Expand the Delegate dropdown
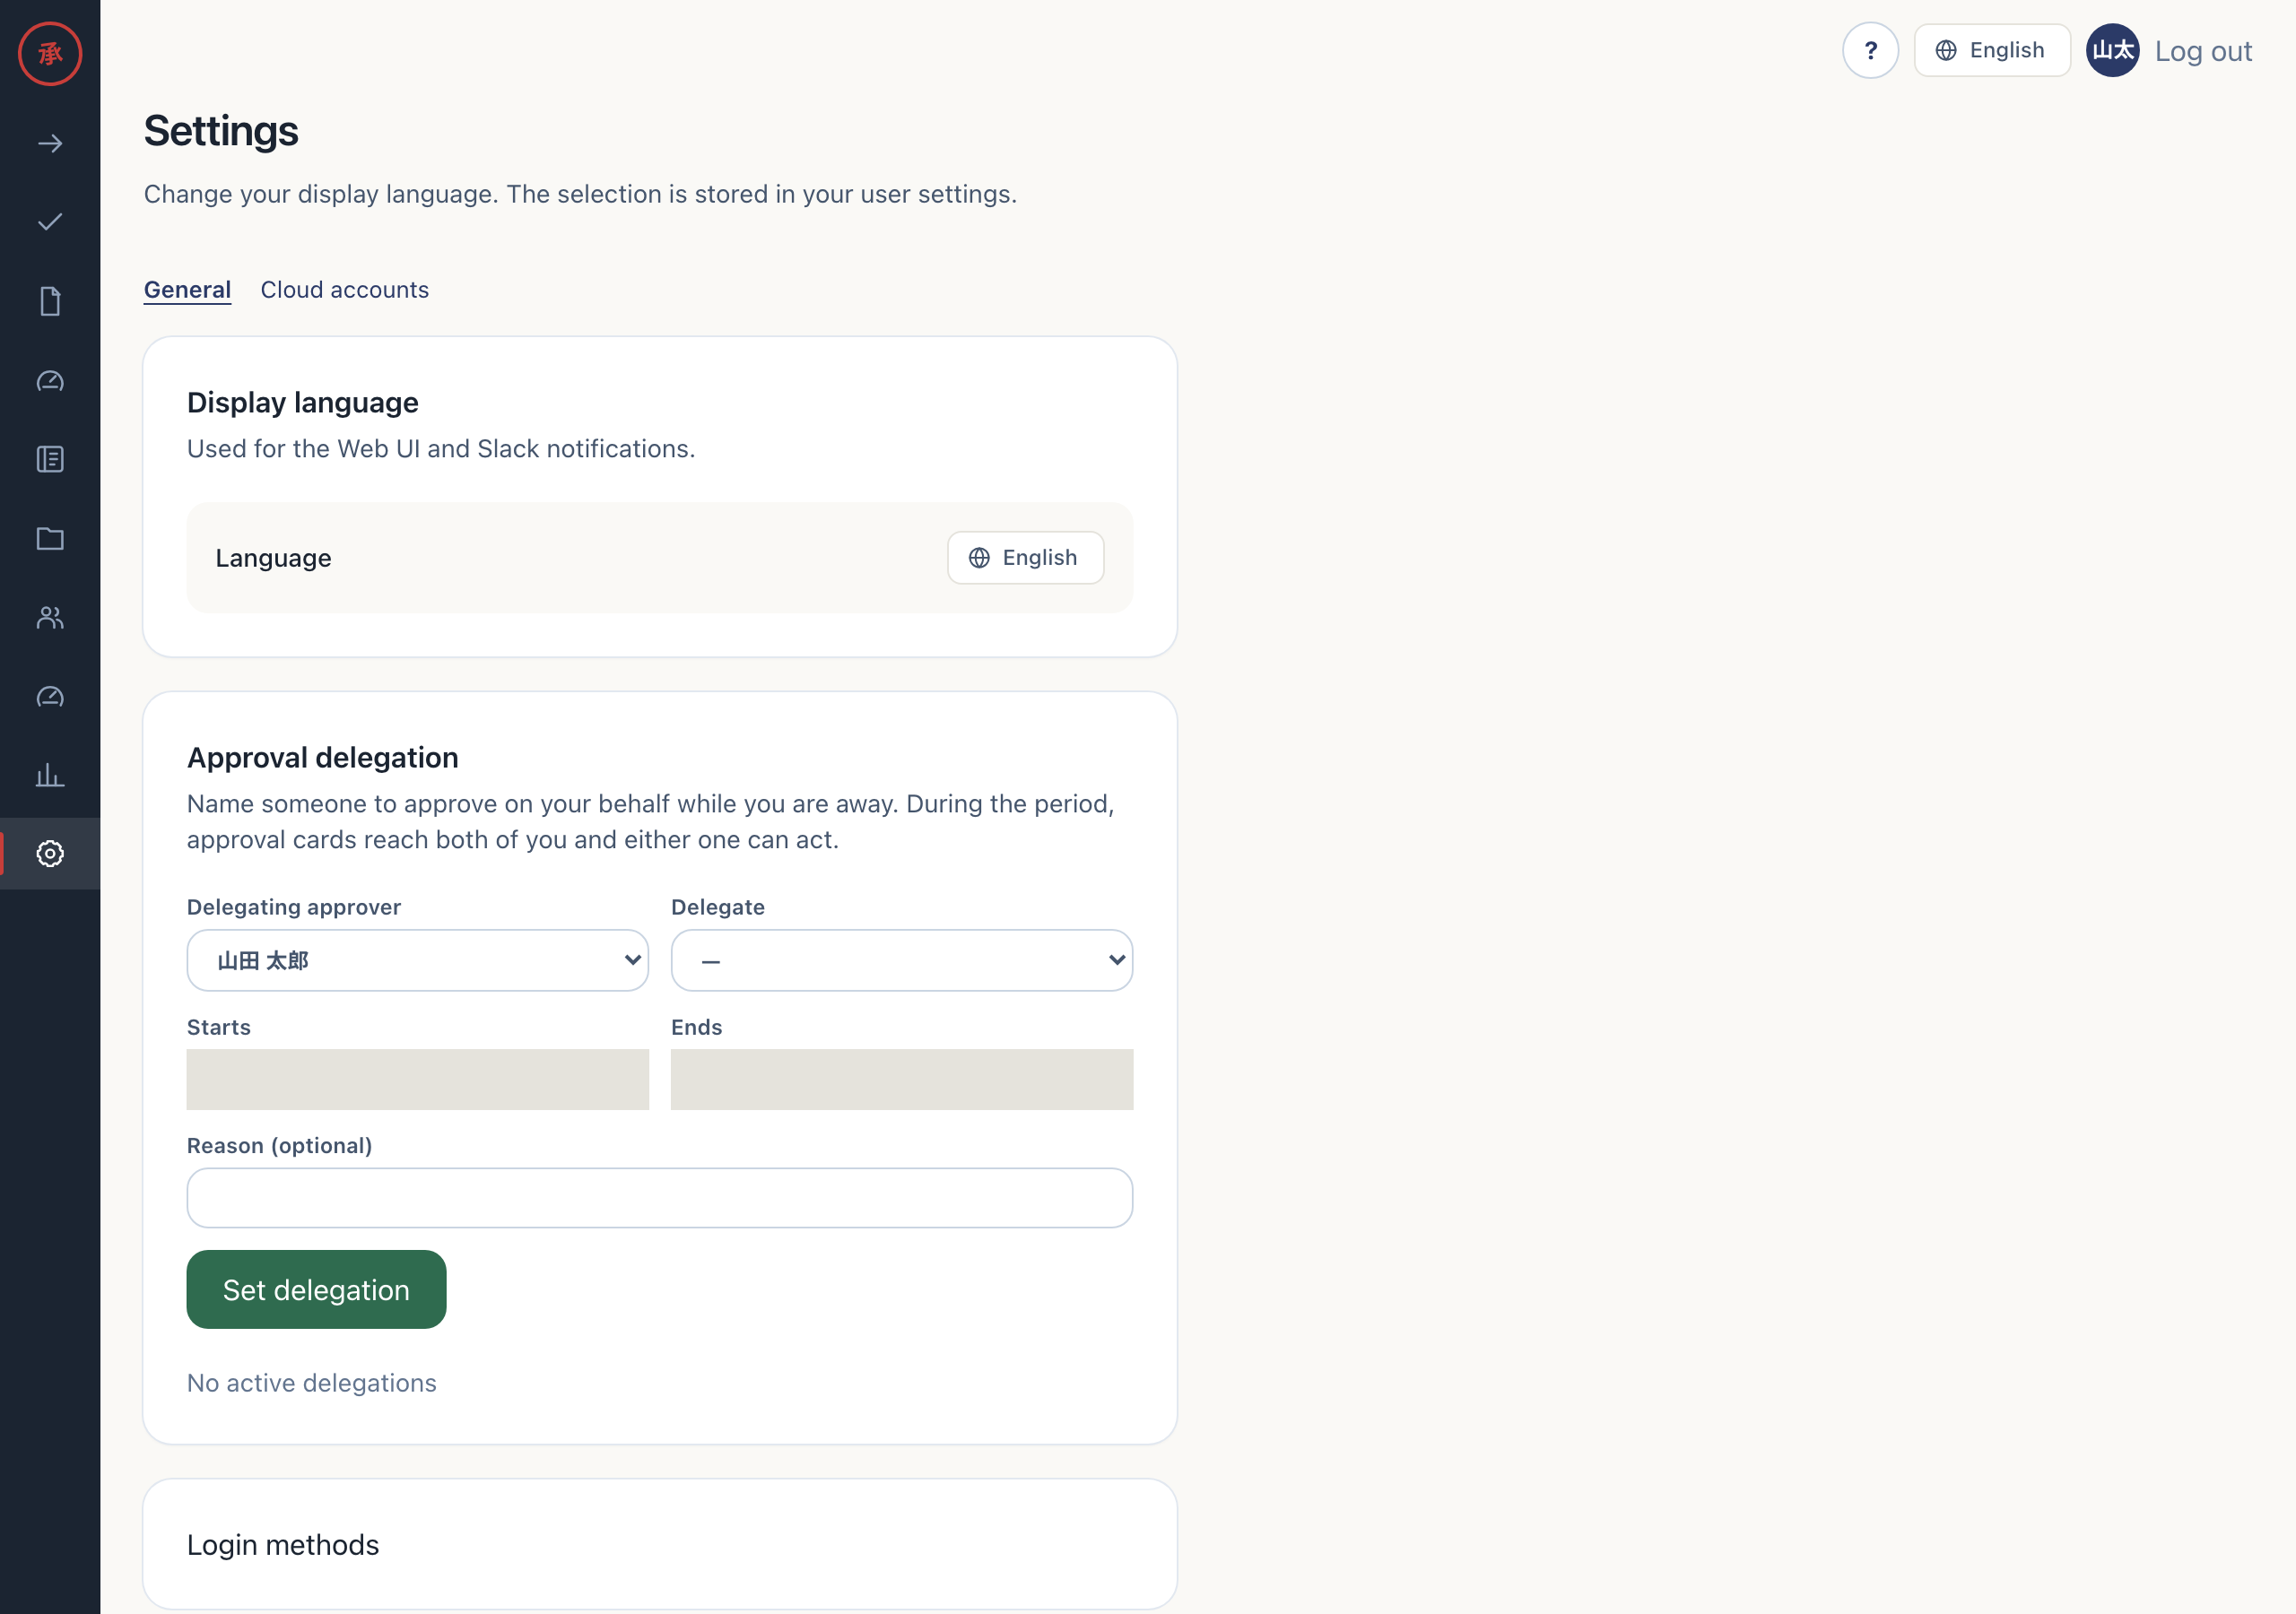This screenshot has width=2296, height=1614. pyautogui.click(x=902, y=960)
